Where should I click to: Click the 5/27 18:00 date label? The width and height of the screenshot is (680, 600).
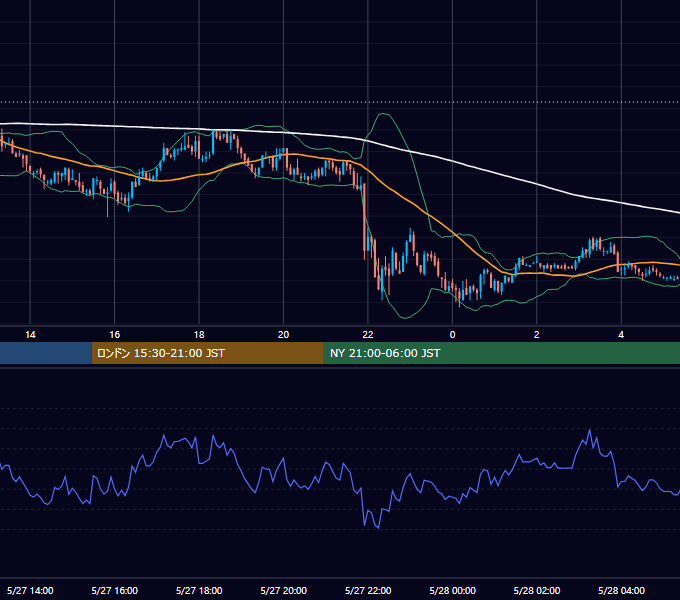(199, 590)
